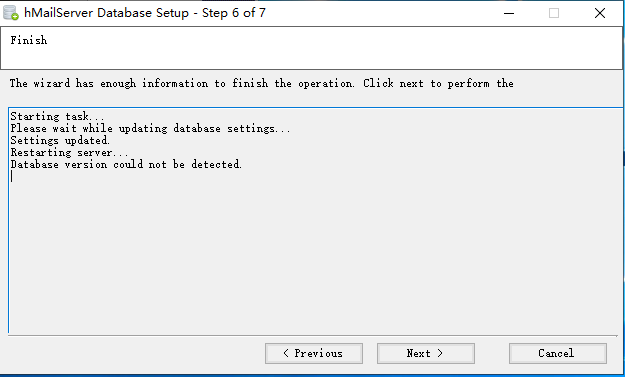Screen dimensions: 625x377
Task: Click the wizard instruction sentence below the header
Action: 261,83
